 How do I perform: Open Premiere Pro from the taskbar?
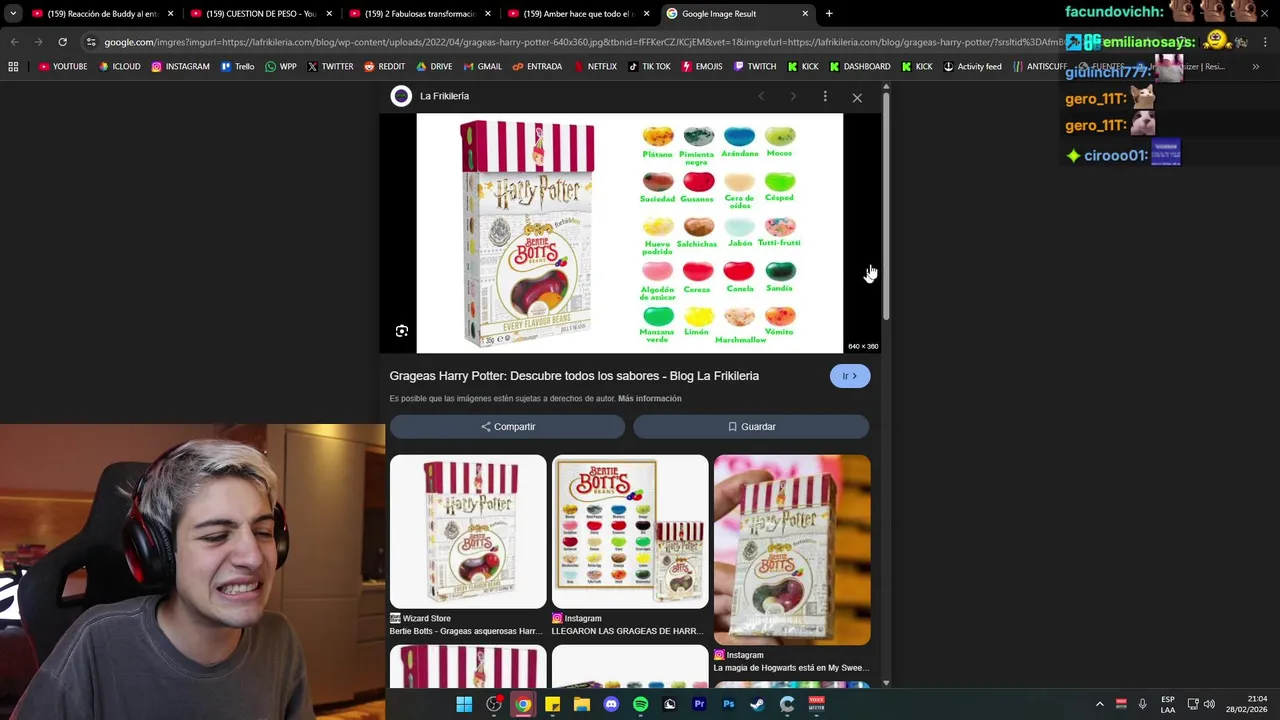[699, 704]
